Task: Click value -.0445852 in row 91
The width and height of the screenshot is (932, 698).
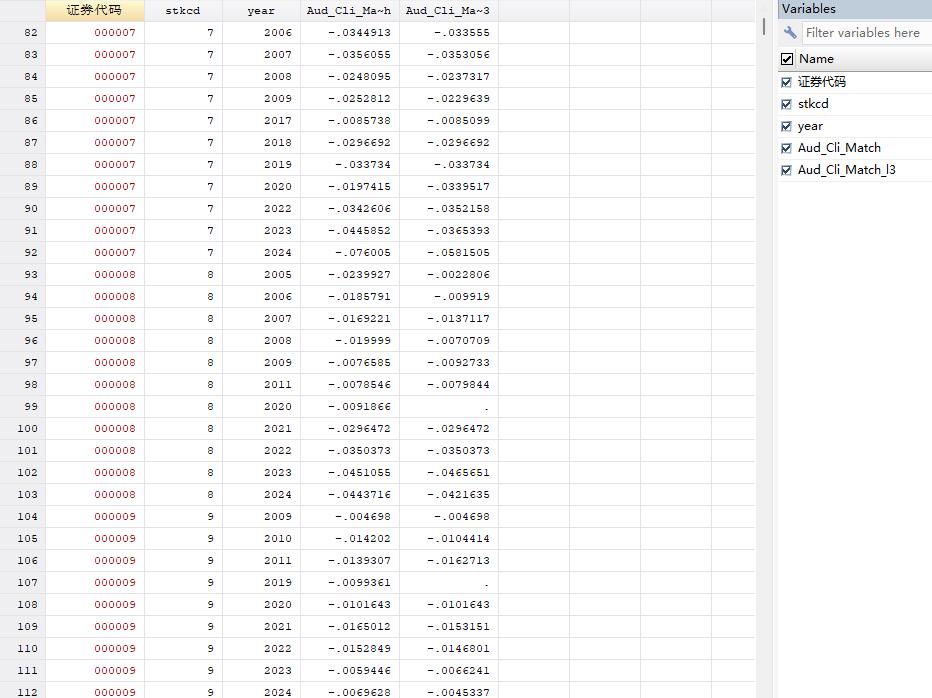Action: [x=350, y=231]
